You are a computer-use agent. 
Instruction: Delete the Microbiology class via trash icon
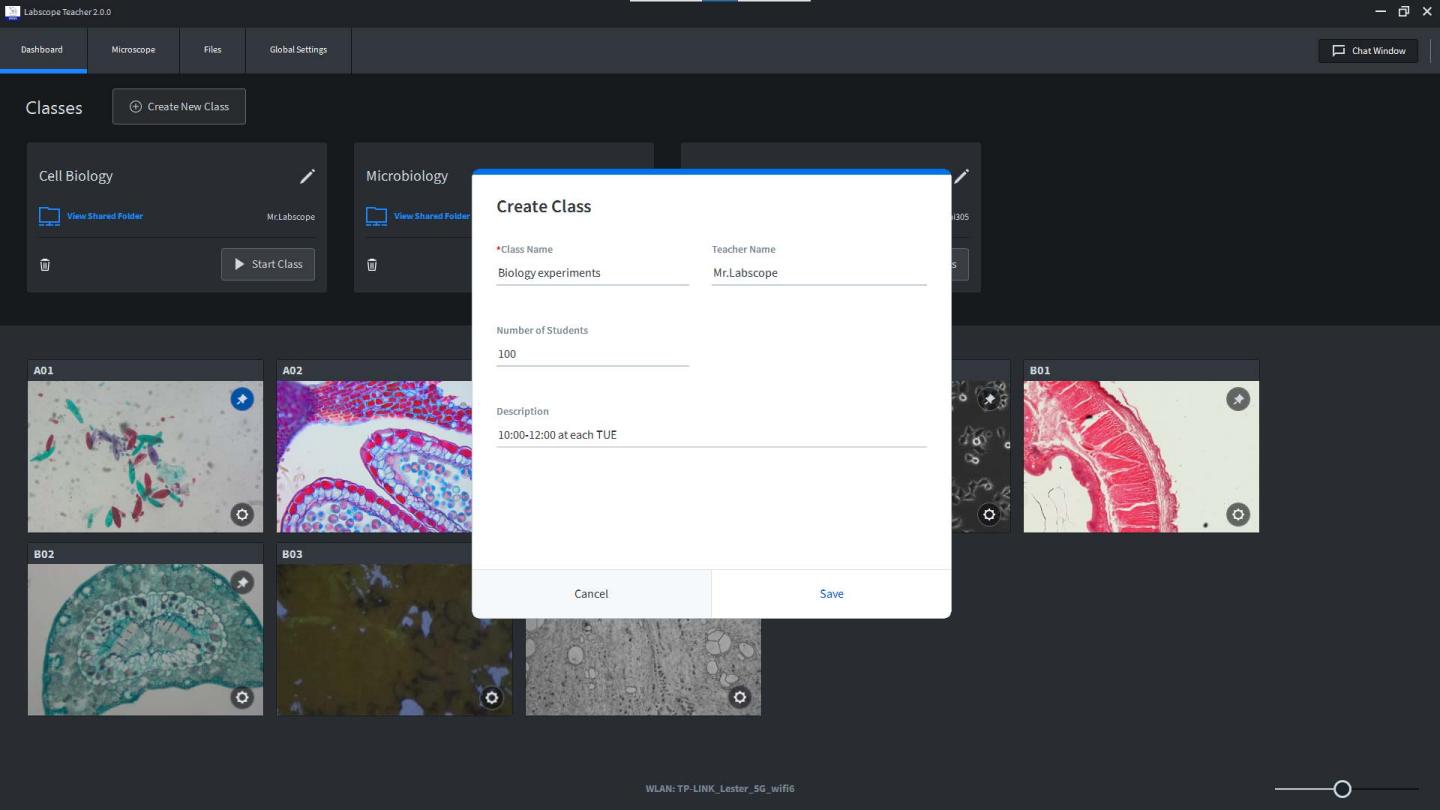371,263
